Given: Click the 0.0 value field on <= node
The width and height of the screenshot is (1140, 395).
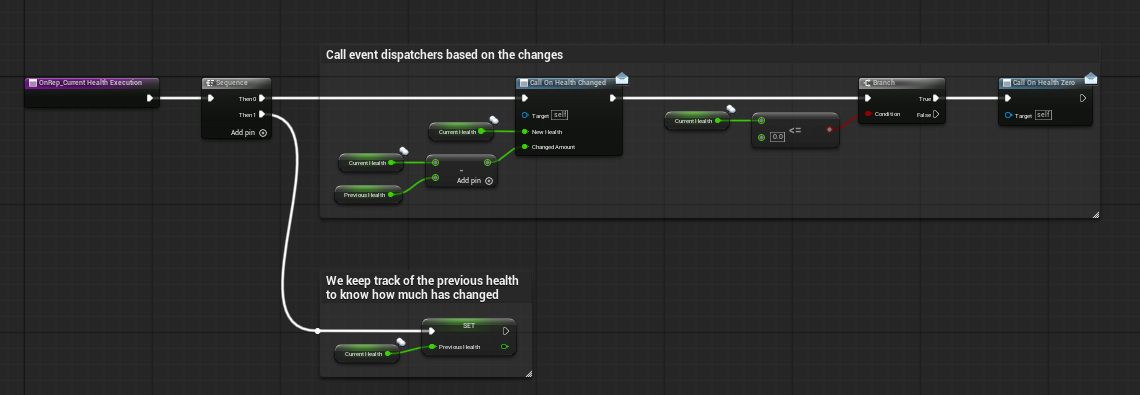Looking at the screenshot, I should click(777, 137).
